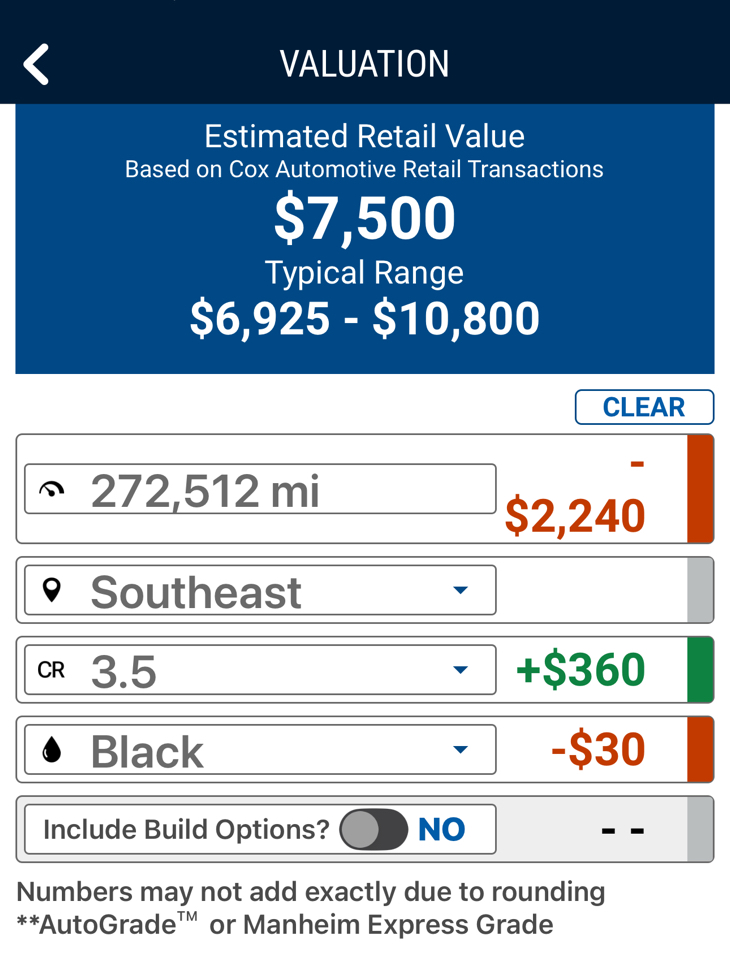Tap the VALUATION header title
This screenshot has width=730, height=960.
[x=365, y=65]
